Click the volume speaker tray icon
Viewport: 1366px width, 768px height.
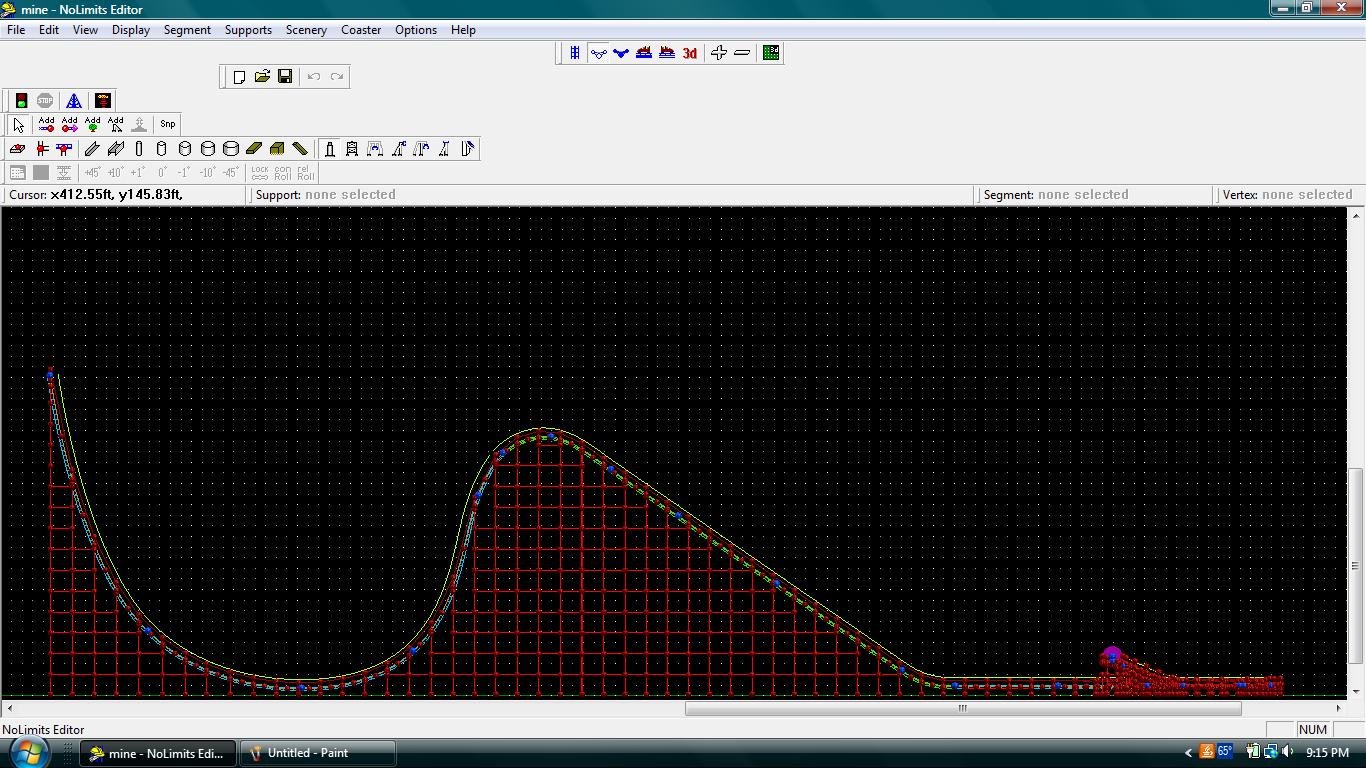(1288, 752)
